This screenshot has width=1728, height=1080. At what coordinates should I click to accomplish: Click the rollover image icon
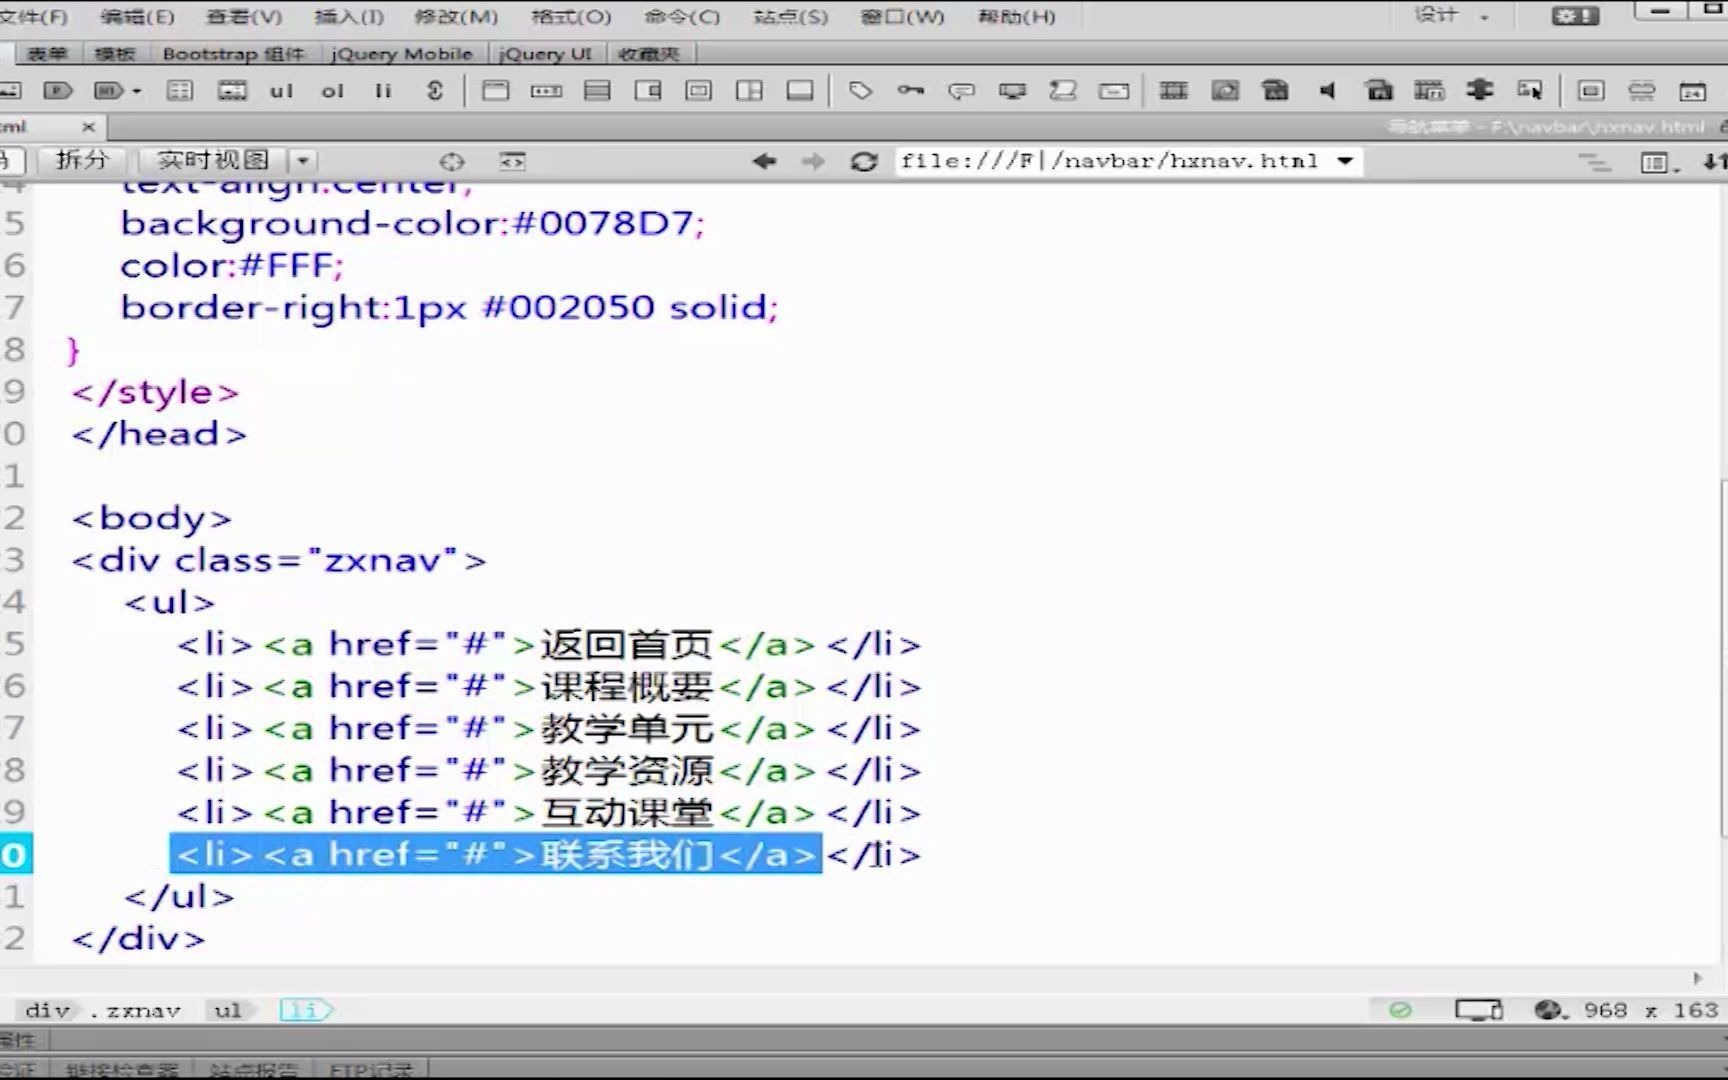(x=1530, y=91)
